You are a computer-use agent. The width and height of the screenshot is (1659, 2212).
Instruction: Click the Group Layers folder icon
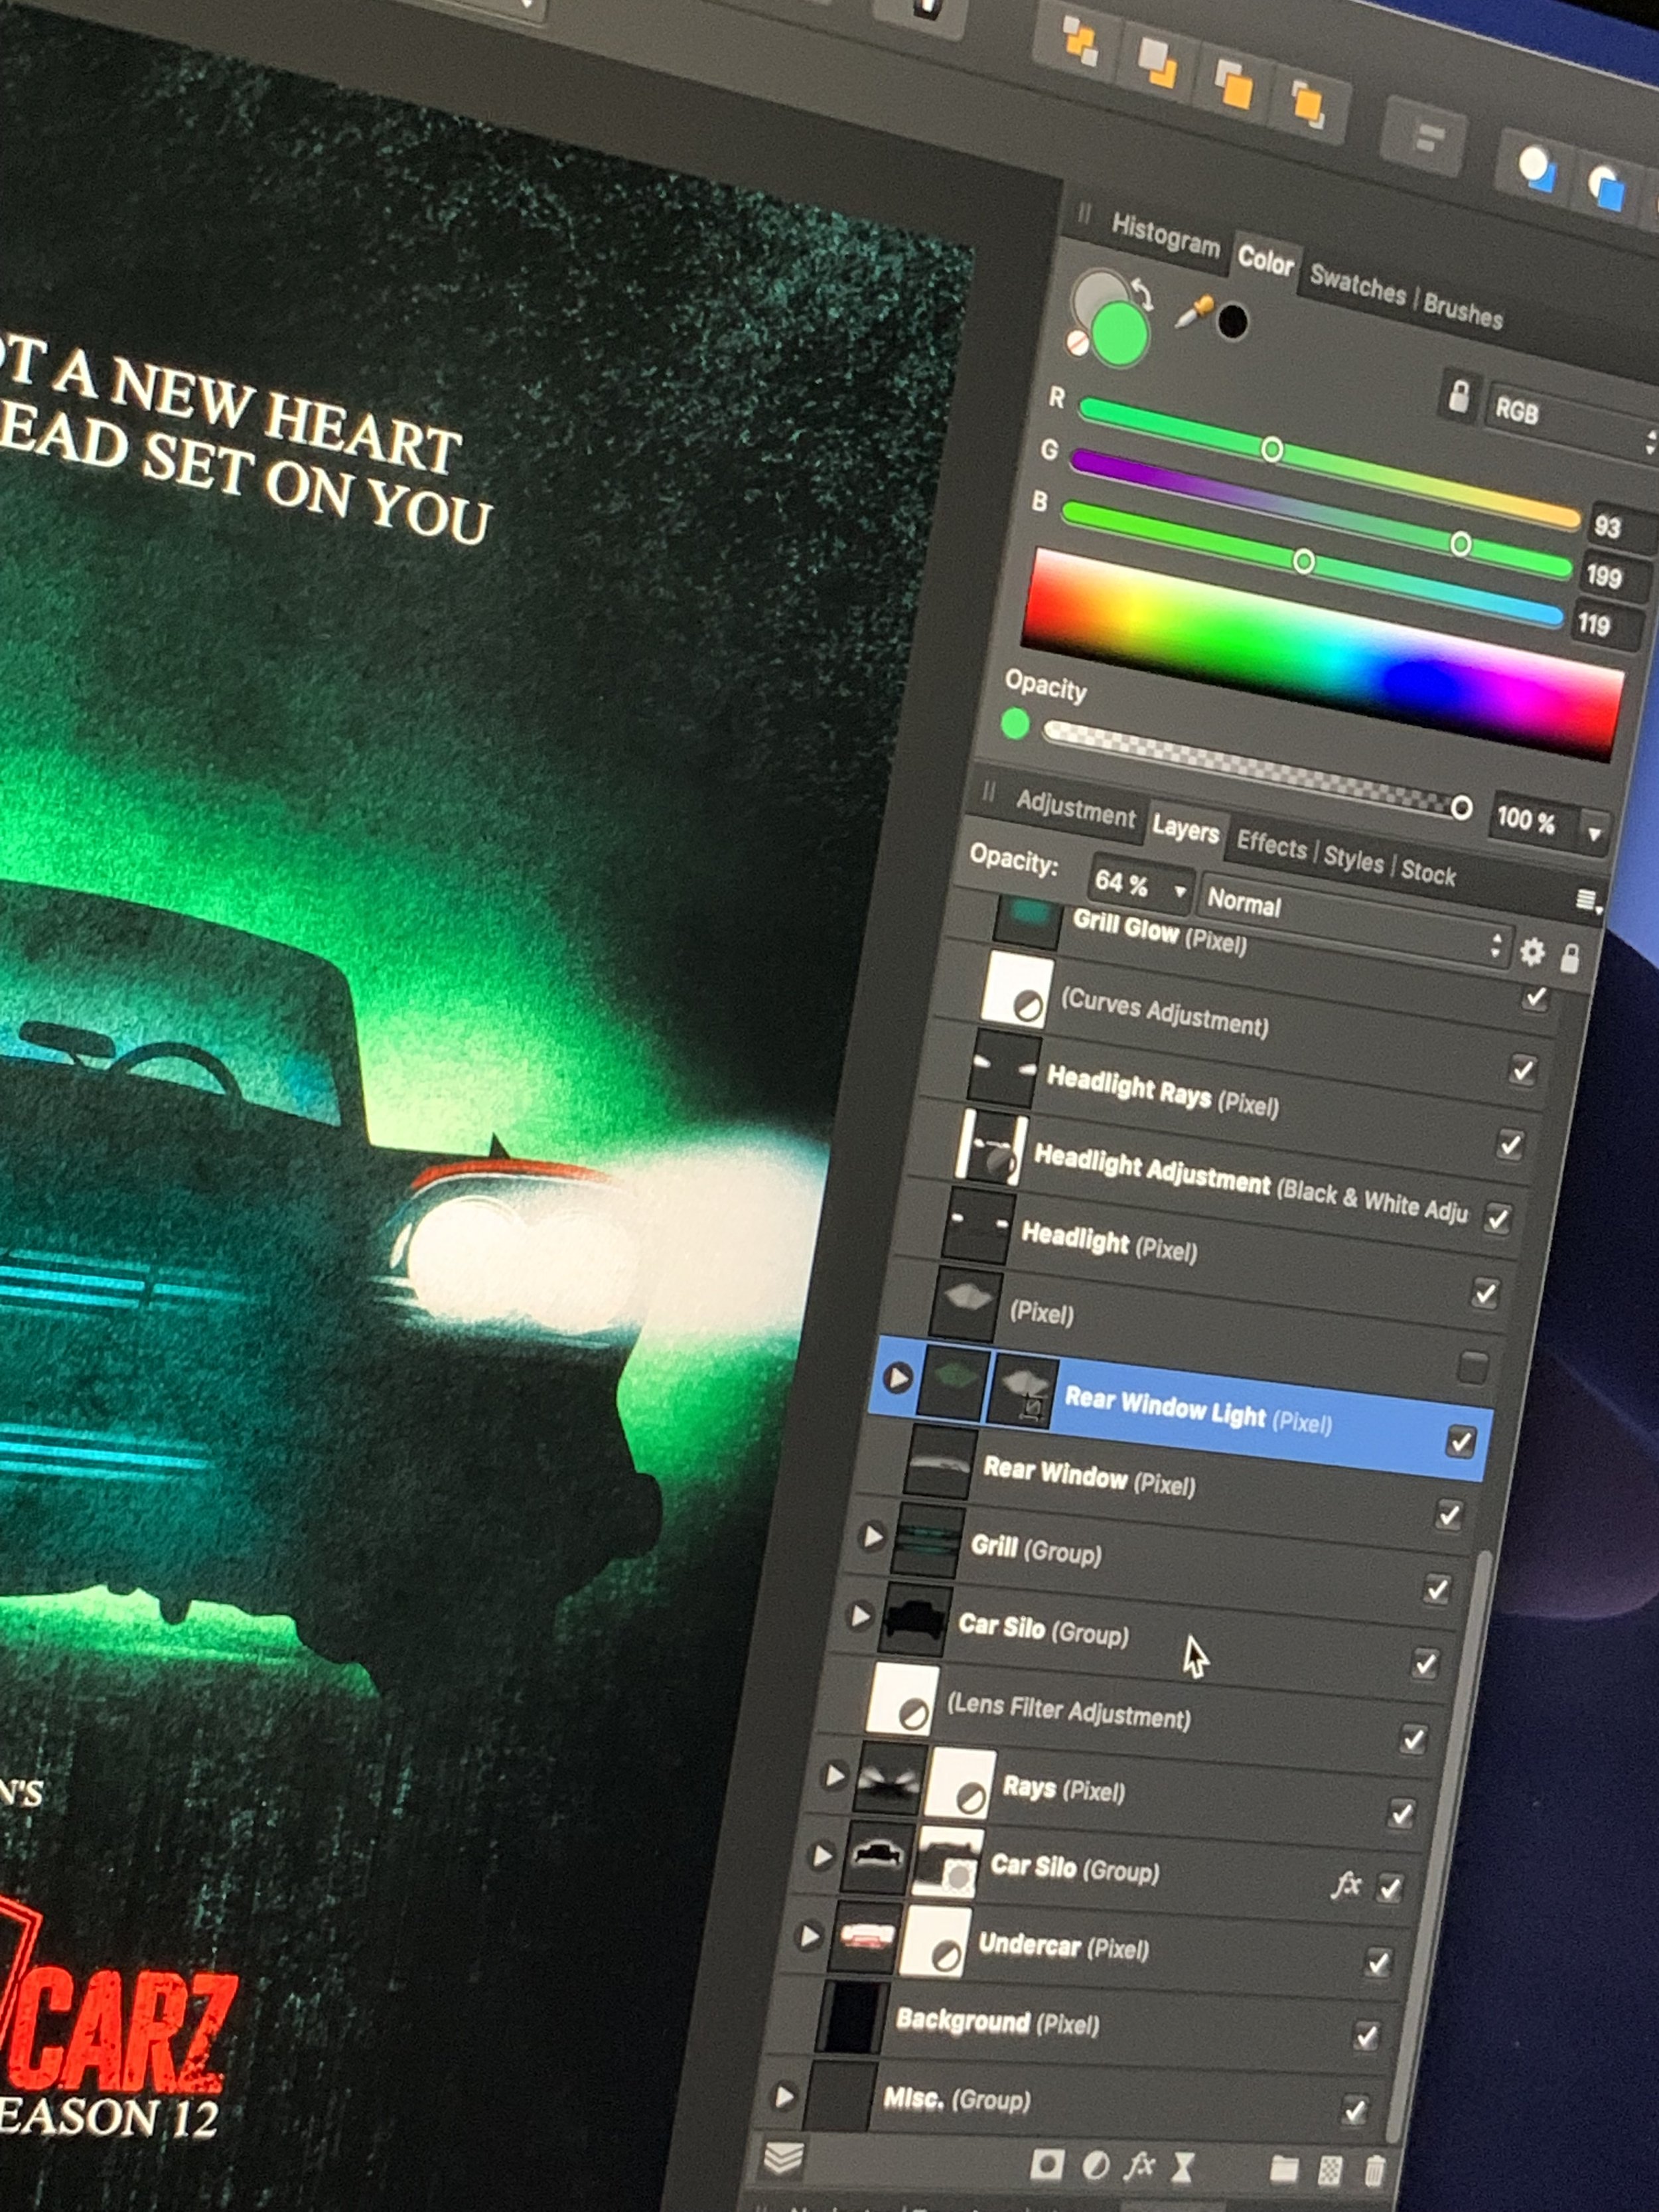click(1284, 2169)
